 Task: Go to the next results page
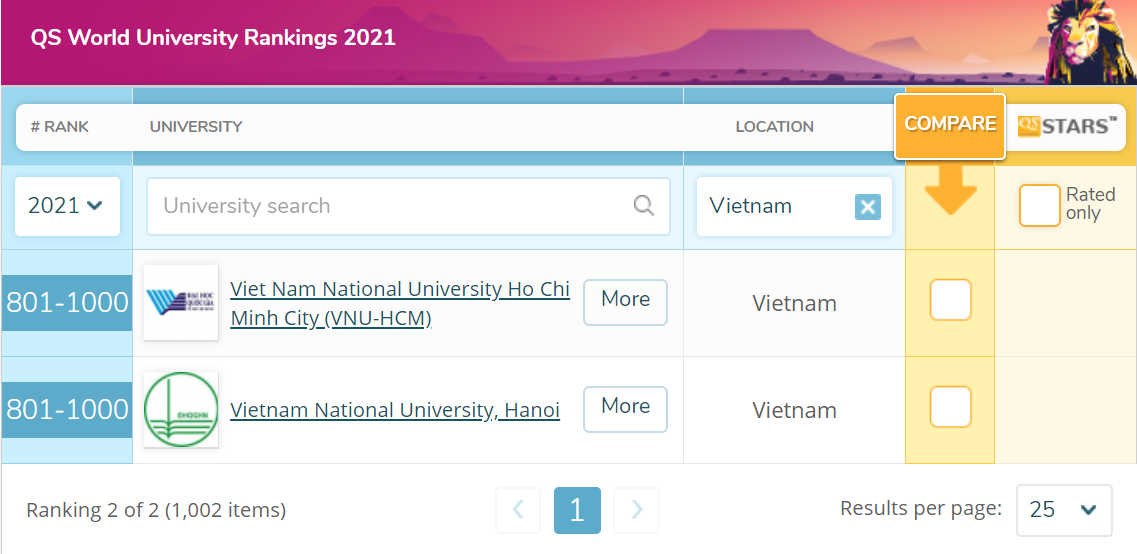tap(636, 510)
